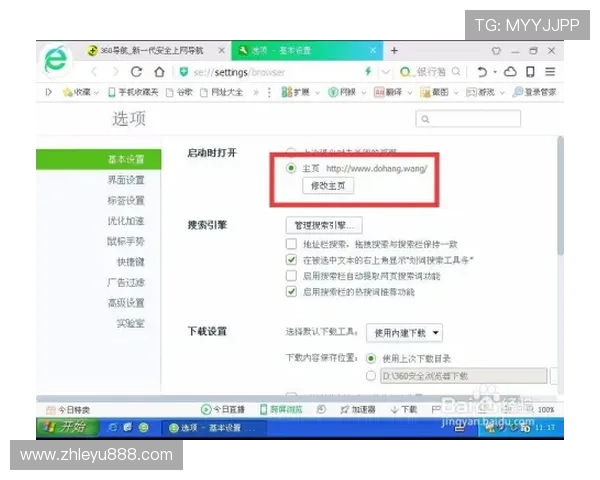Open a new tab with plus button
This screenshot has height=480, width=600.
coord(394,51)
